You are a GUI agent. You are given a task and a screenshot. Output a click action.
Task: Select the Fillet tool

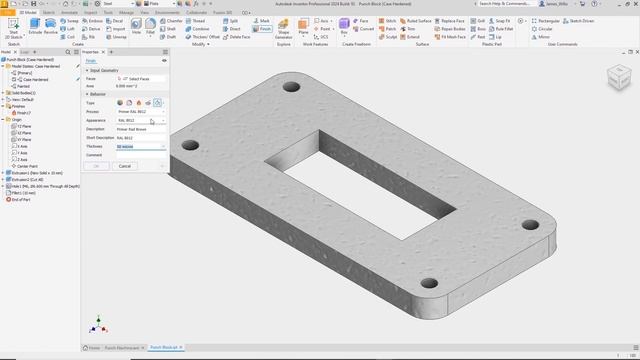(150, 27)
